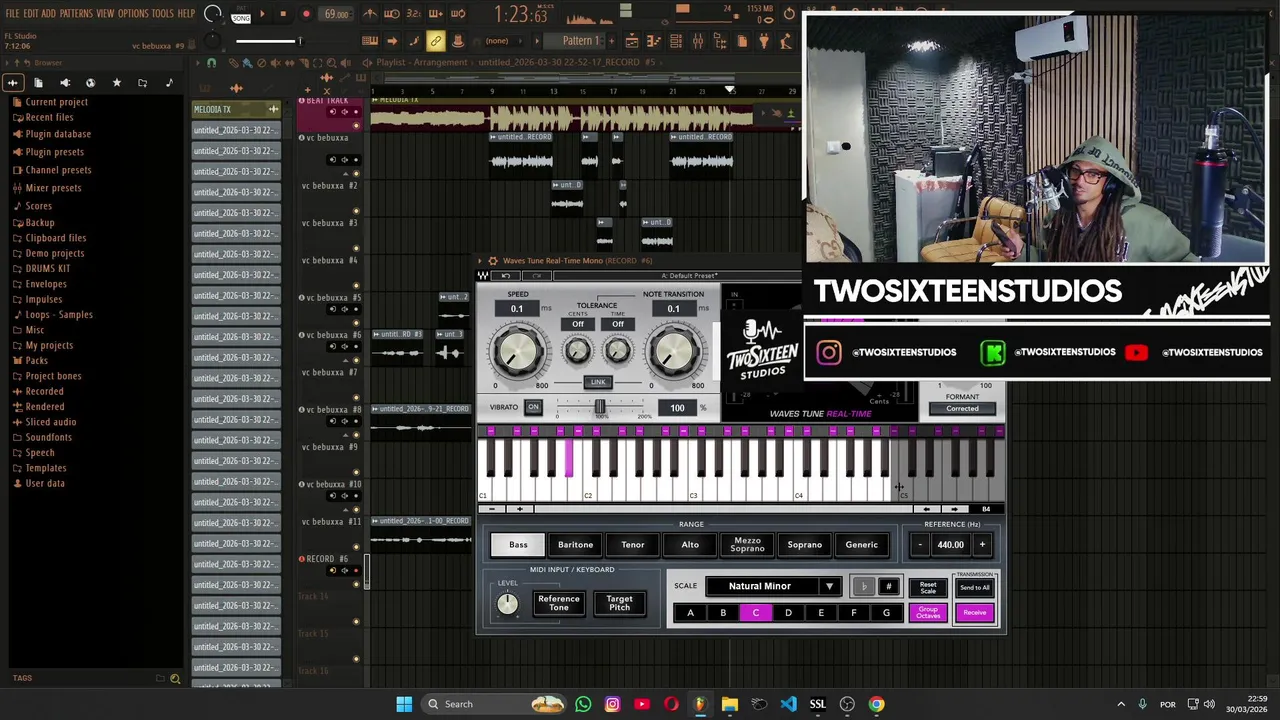Toggle the Vibrato ON button

[x=533, y=407]
